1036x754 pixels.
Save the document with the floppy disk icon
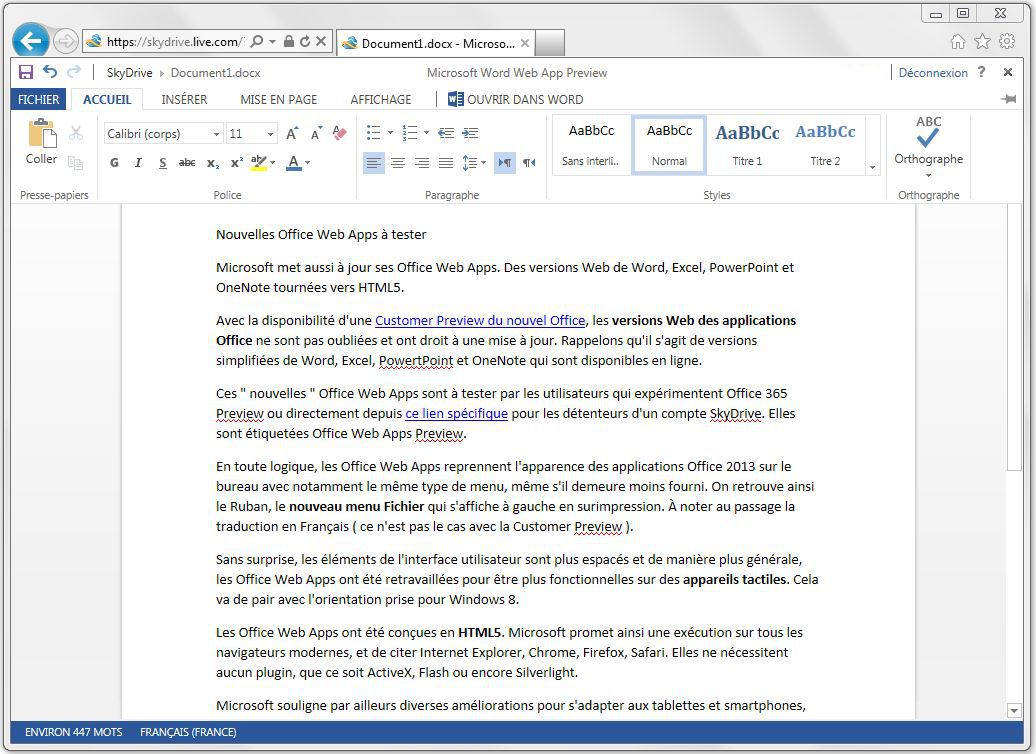coord(26,72)
